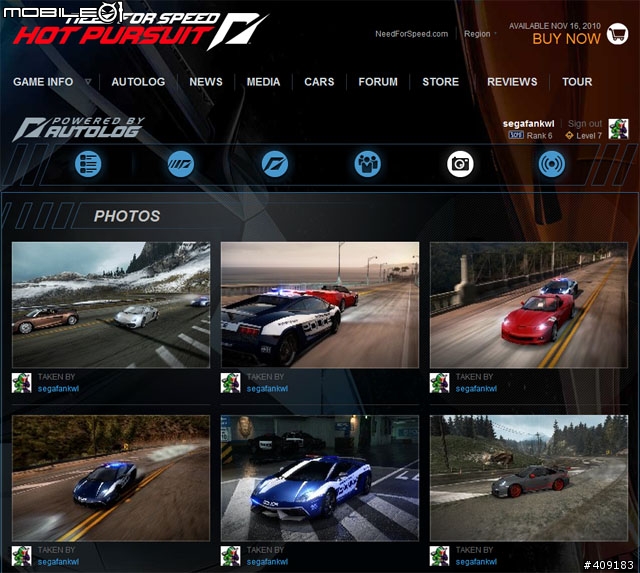The width and height of the screenshot is (640, 573).
Task: Click the SCPD Rank 6 badge
Action: (x=516, y=135)
